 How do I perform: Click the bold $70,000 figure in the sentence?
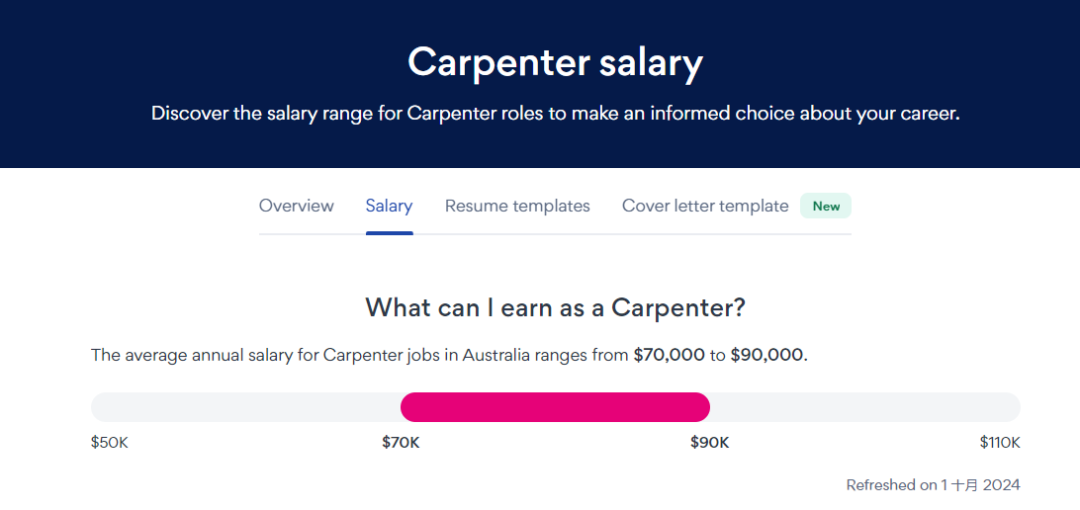pos(669,356)
